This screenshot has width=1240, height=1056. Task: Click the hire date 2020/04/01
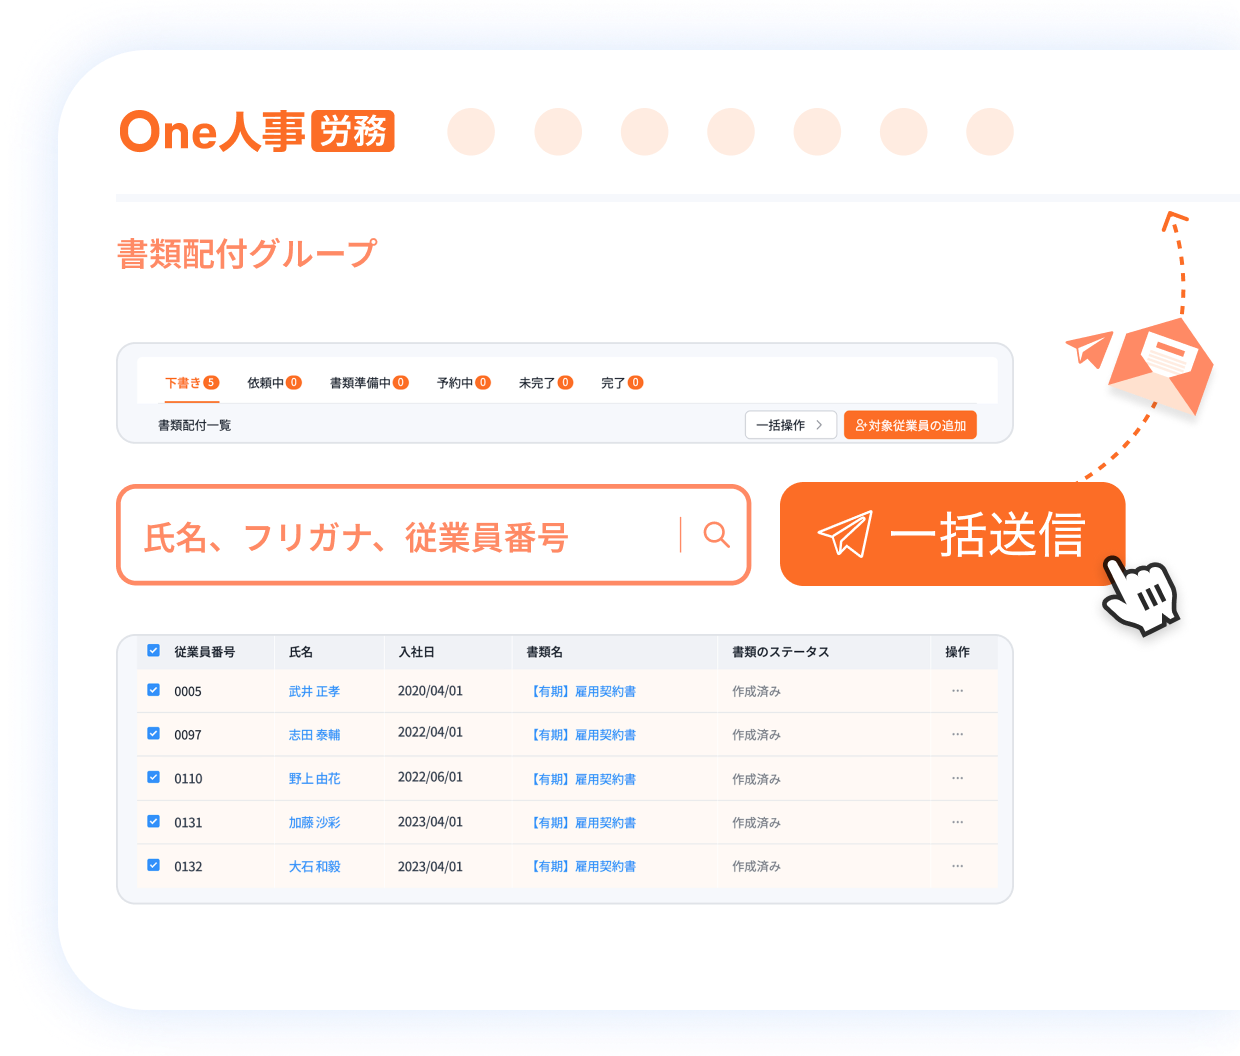[x=430, y=691]
